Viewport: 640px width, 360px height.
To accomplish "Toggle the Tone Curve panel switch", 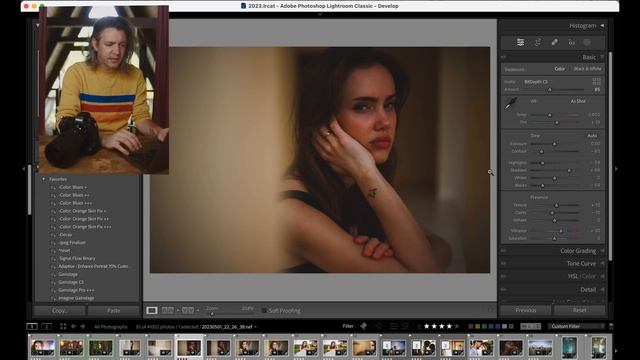I will [x=504, y=264].
